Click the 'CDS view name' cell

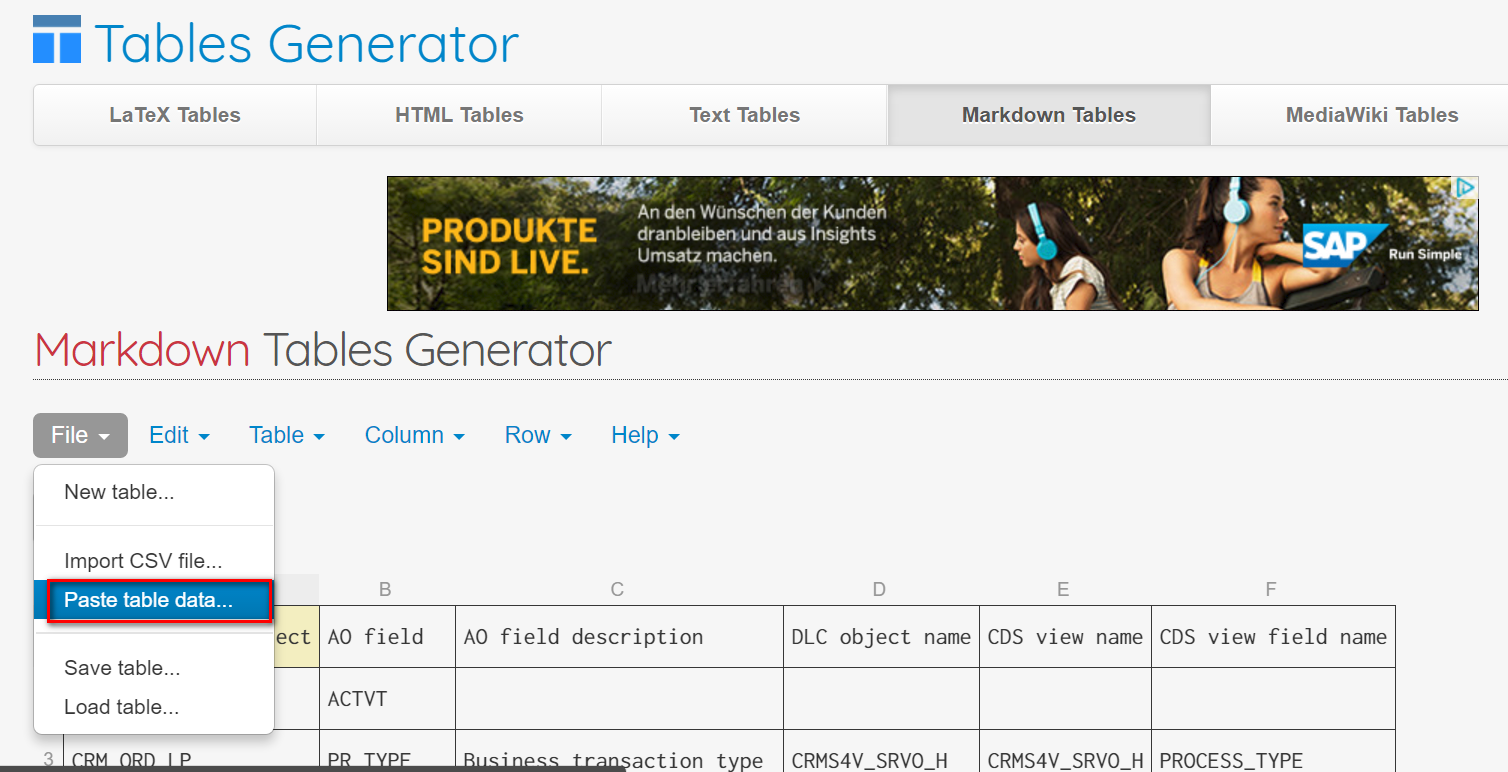click(1065, 637)
